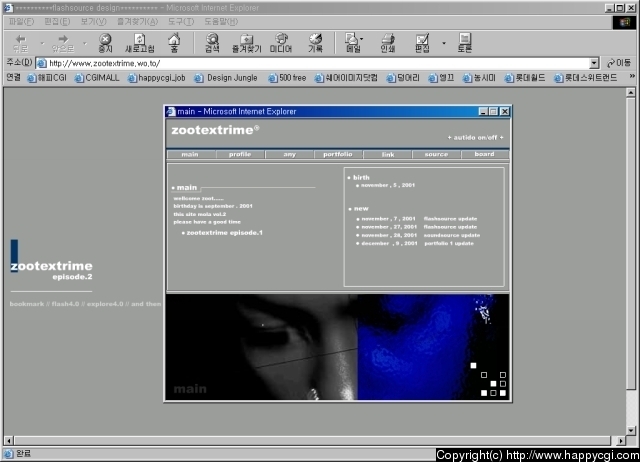The height and width of the screenshot is (462, 640).
Task: Open the 파일(F) menu
Action: [x=22, y=22]
